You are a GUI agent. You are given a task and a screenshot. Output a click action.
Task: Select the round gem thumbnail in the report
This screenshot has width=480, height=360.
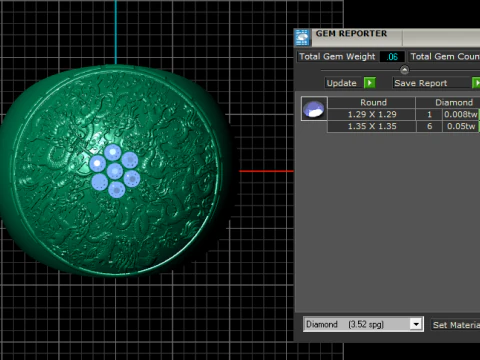coord(314,109)
